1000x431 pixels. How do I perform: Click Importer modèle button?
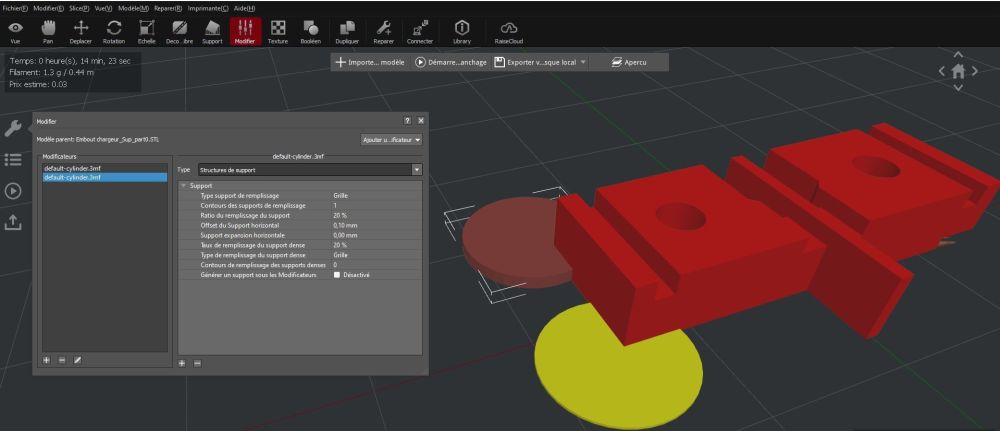pos(370,62)
